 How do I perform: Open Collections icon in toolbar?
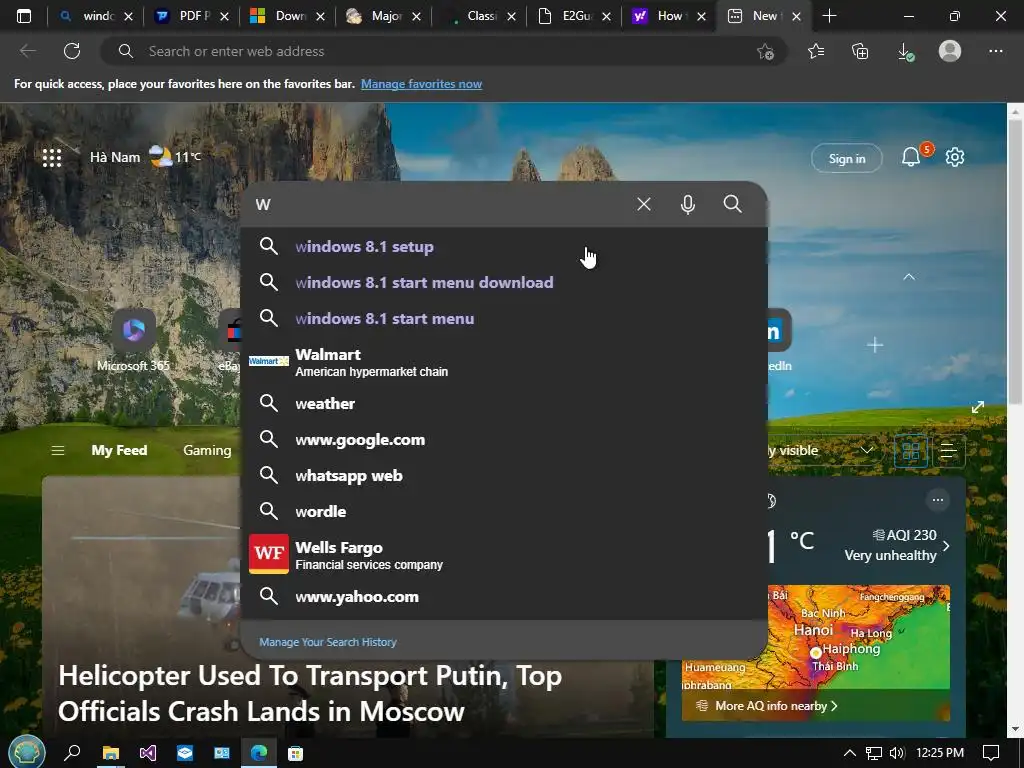tap(860, 51)
